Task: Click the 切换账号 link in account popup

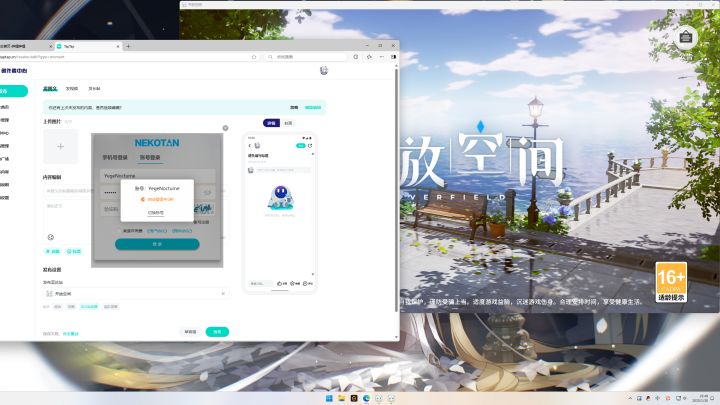Action: click(156, 213)
